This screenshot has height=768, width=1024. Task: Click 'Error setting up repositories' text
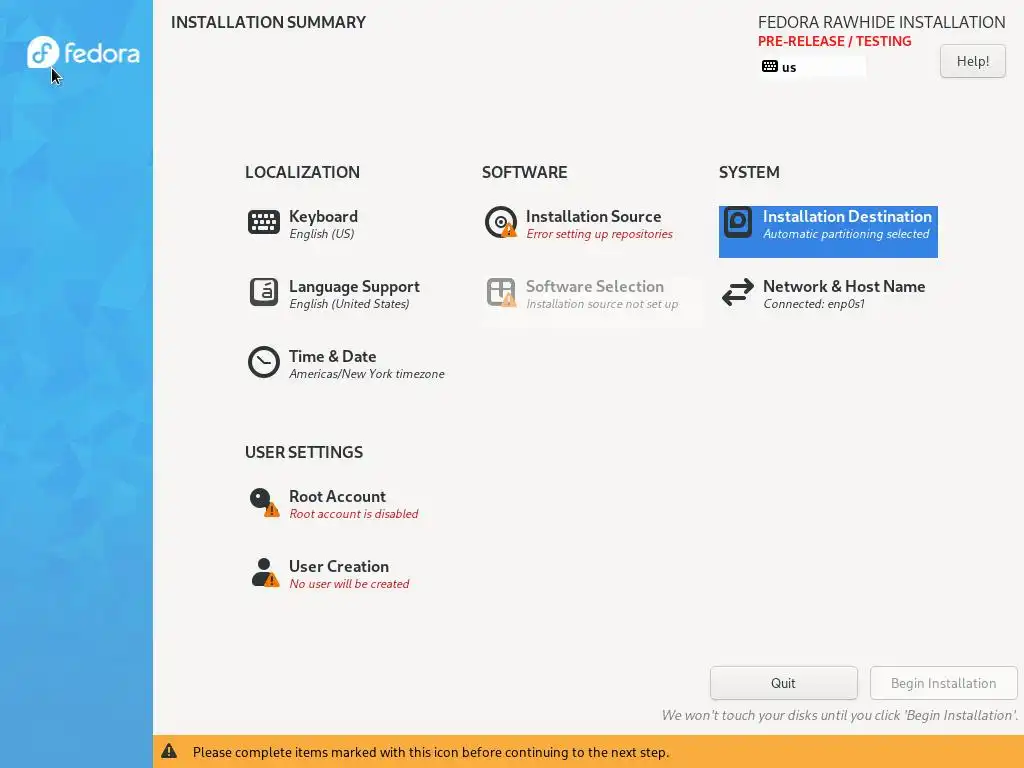click(599, 234)
